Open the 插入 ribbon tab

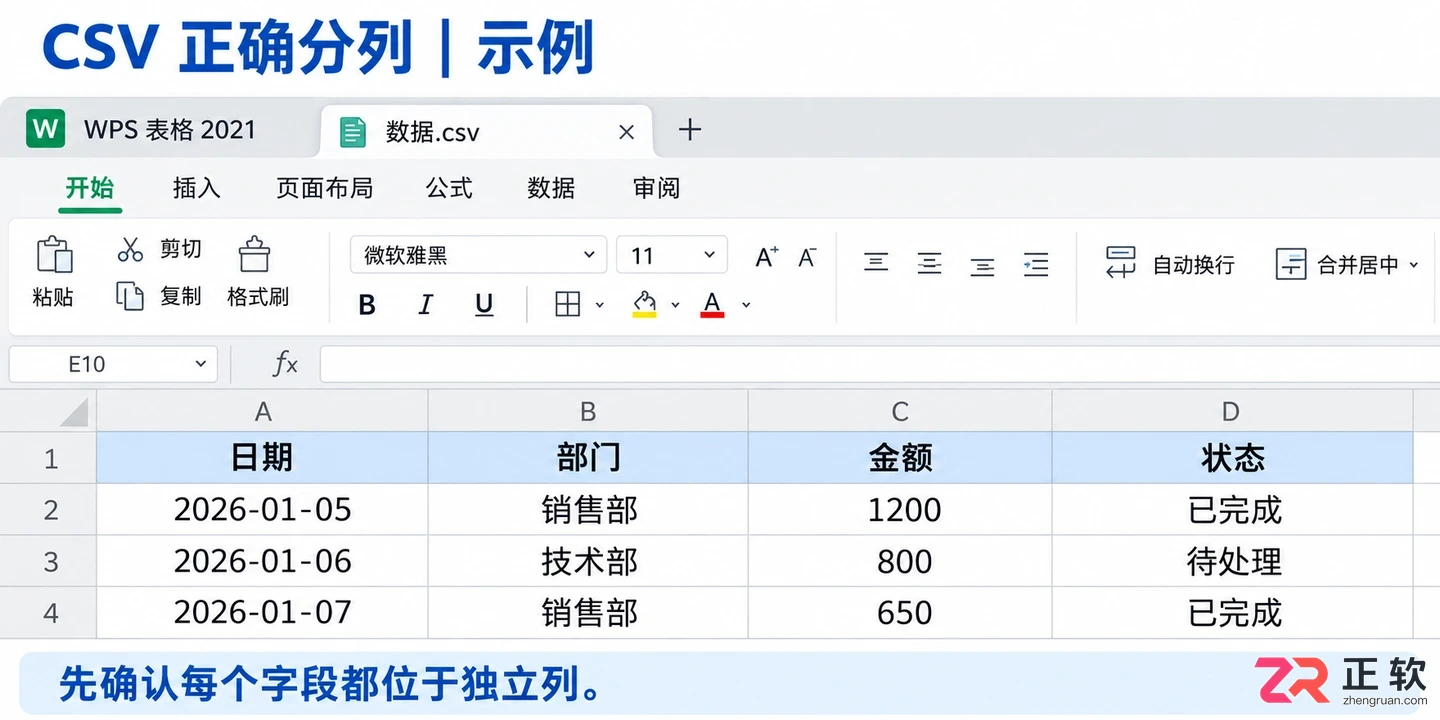tap(196, 188)
